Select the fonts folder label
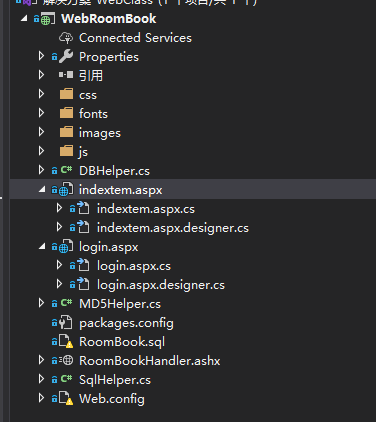Image resolution: width=376 pixels, height=422 pixels. [93, 114]
